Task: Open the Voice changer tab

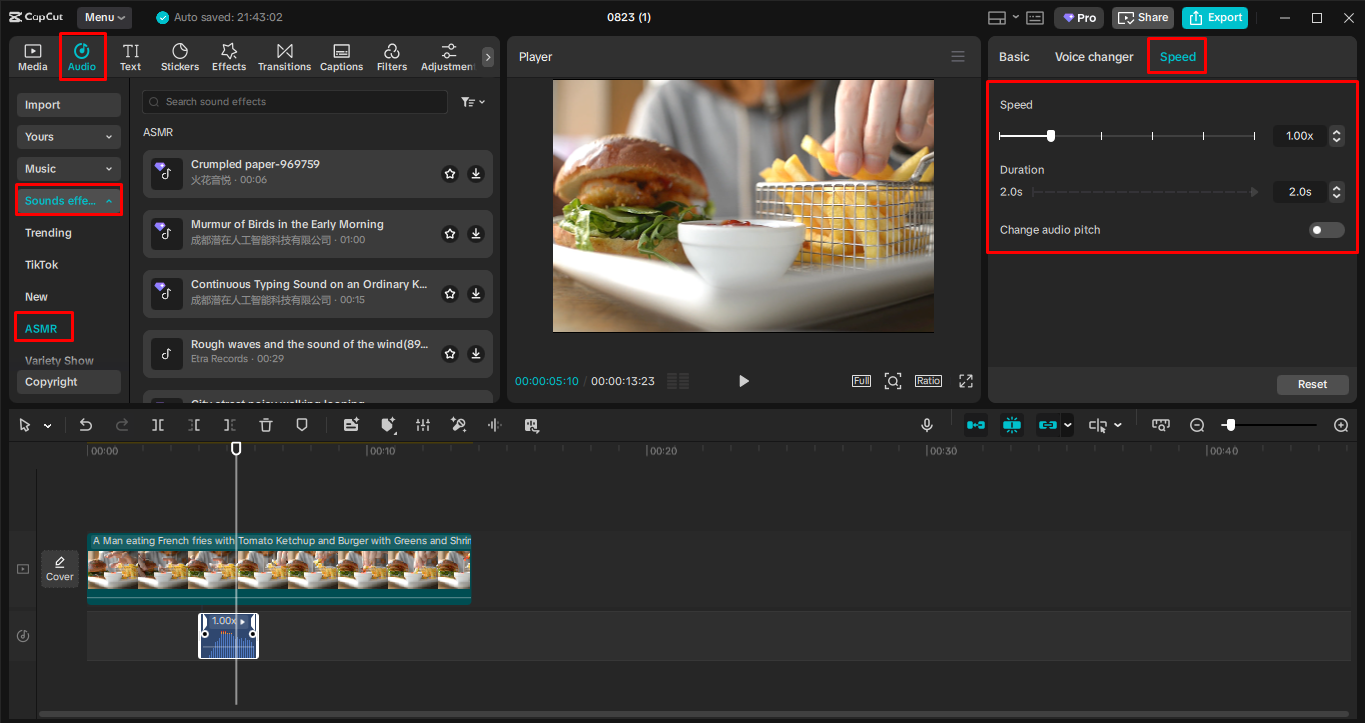Action: 1094,57
